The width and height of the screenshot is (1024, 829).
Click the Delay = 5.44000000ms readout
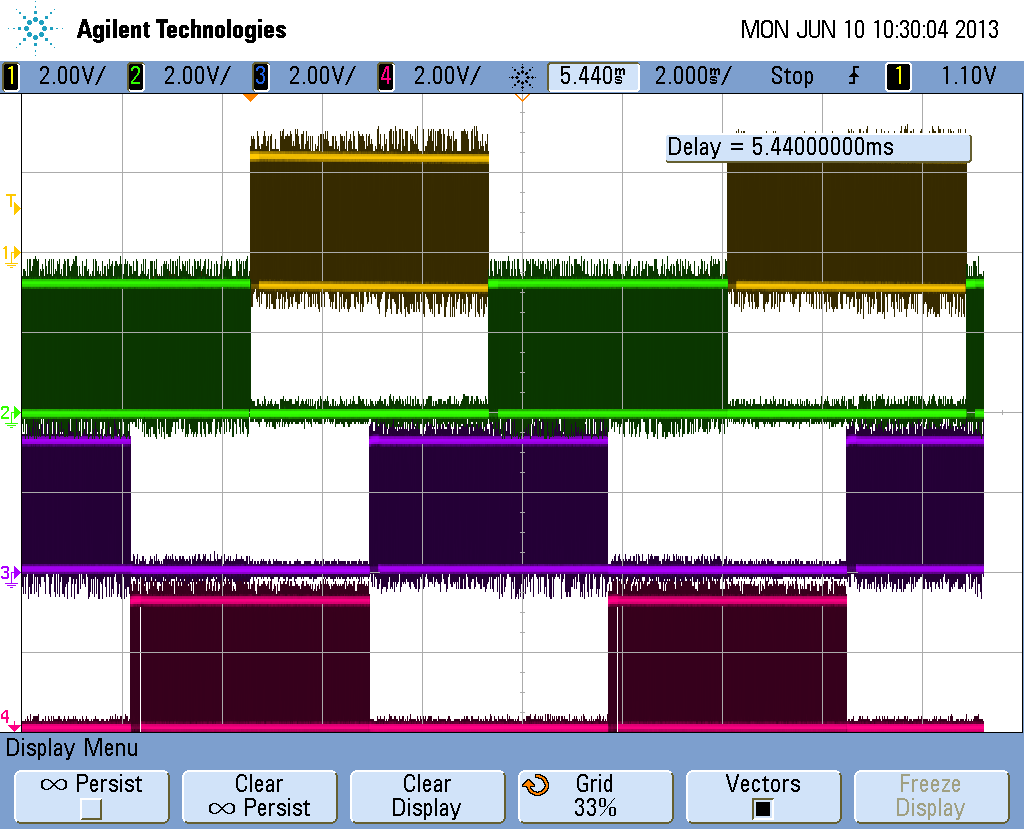(x=818, y=148)
